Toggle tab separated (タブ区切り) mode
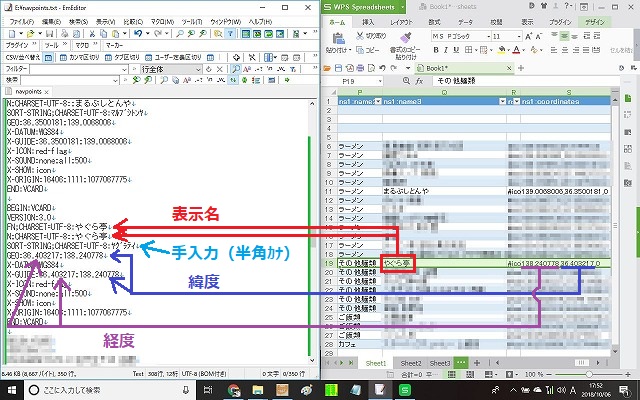This screenshot has width=640, height=400. click(122, 58)
